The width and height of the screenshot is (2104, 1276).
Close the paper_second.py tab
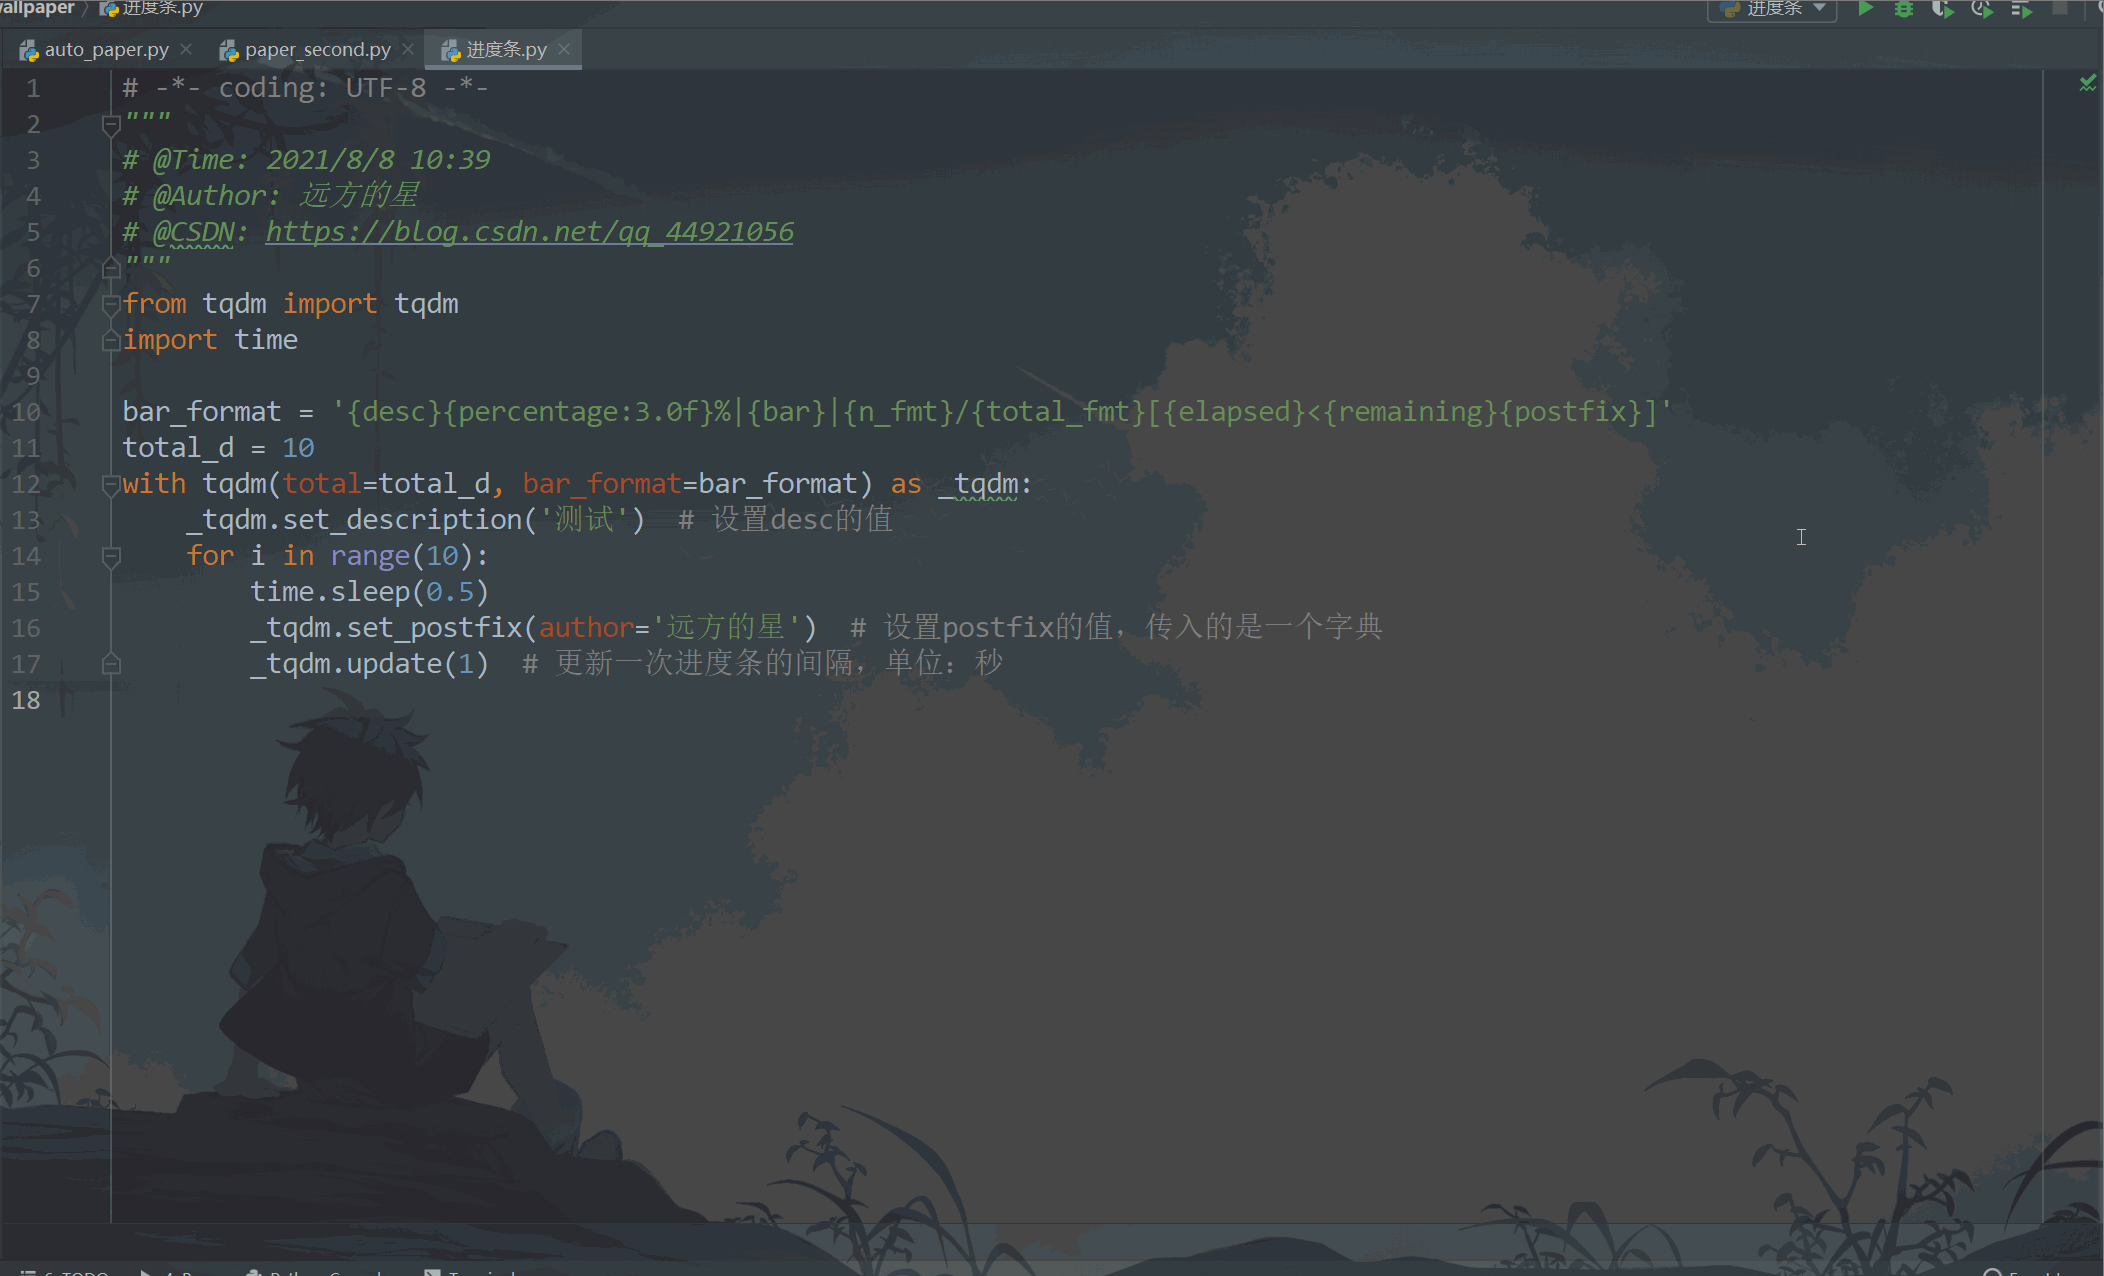pyautogui.click(x=408, y=49)
